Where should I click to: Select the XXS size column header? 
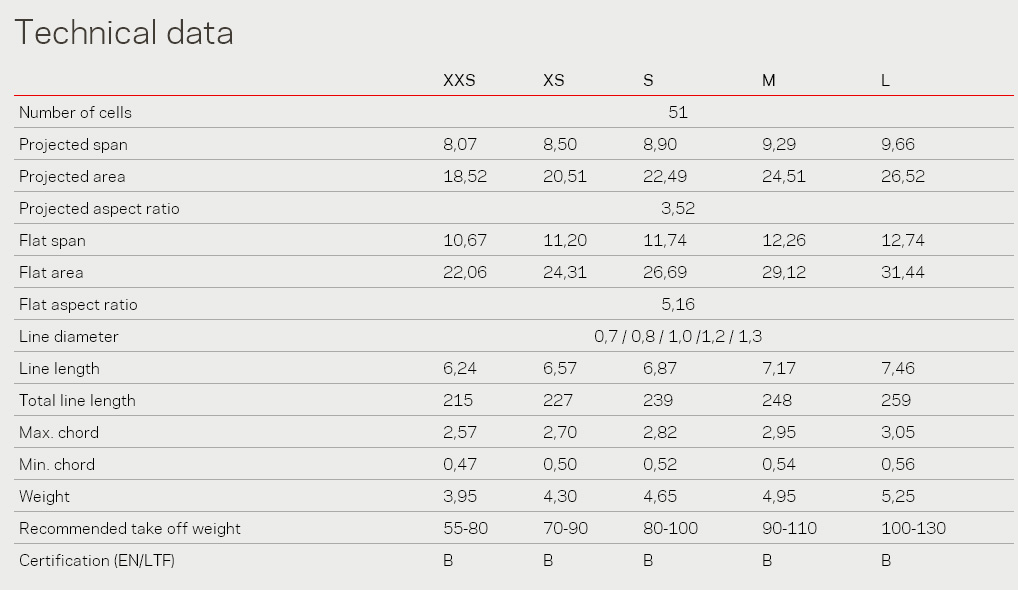tap(459, 80)
